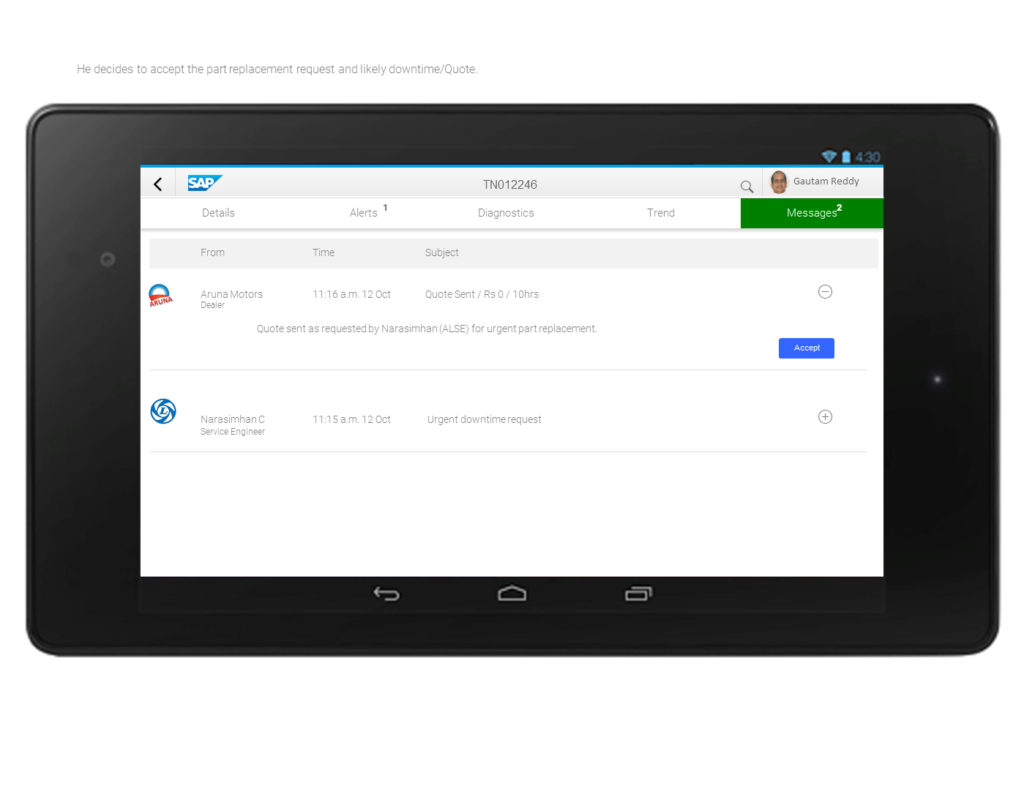The image size is (1024, 802).
Task: Tap the Wi-Fi status icon
Action: coord(828,157)
